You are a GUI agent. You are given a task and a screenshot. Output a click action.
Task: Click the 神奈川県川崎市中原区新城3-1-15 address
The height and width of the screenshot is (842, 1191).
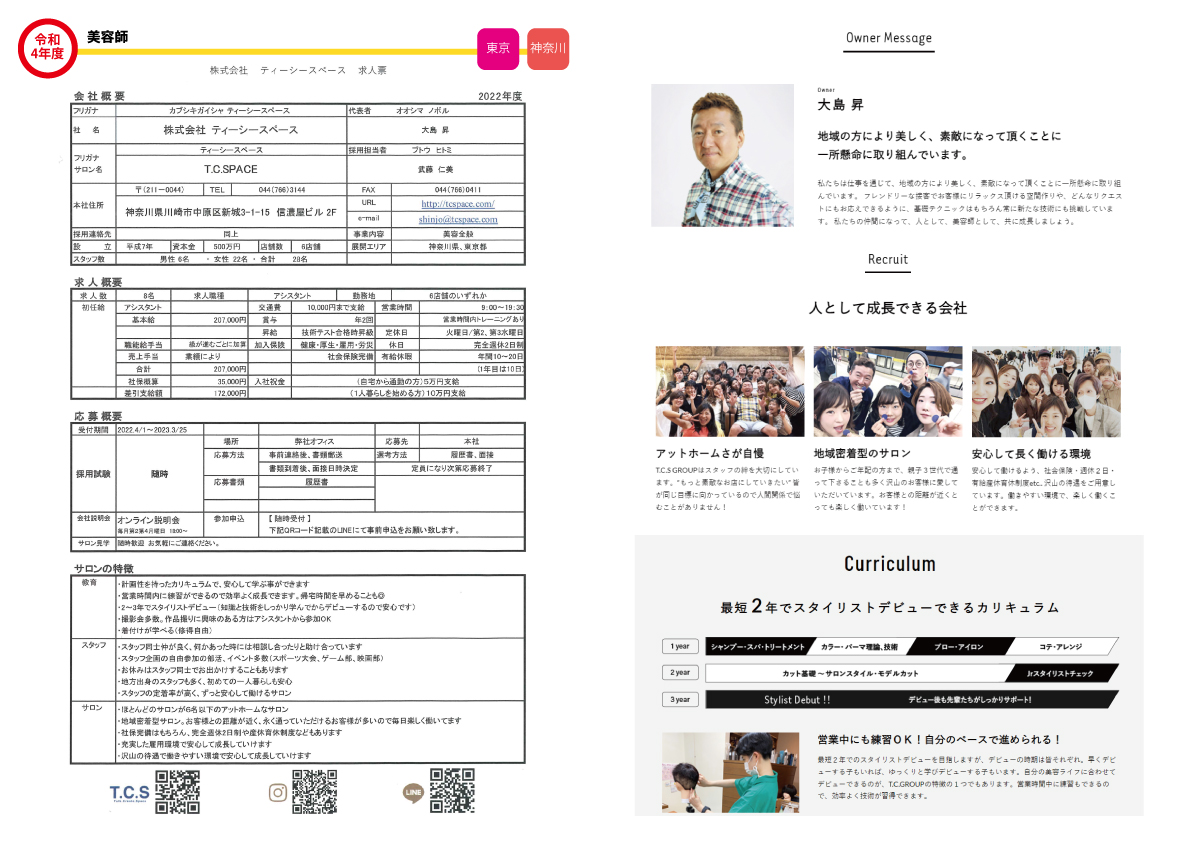[x=231, y=213]
